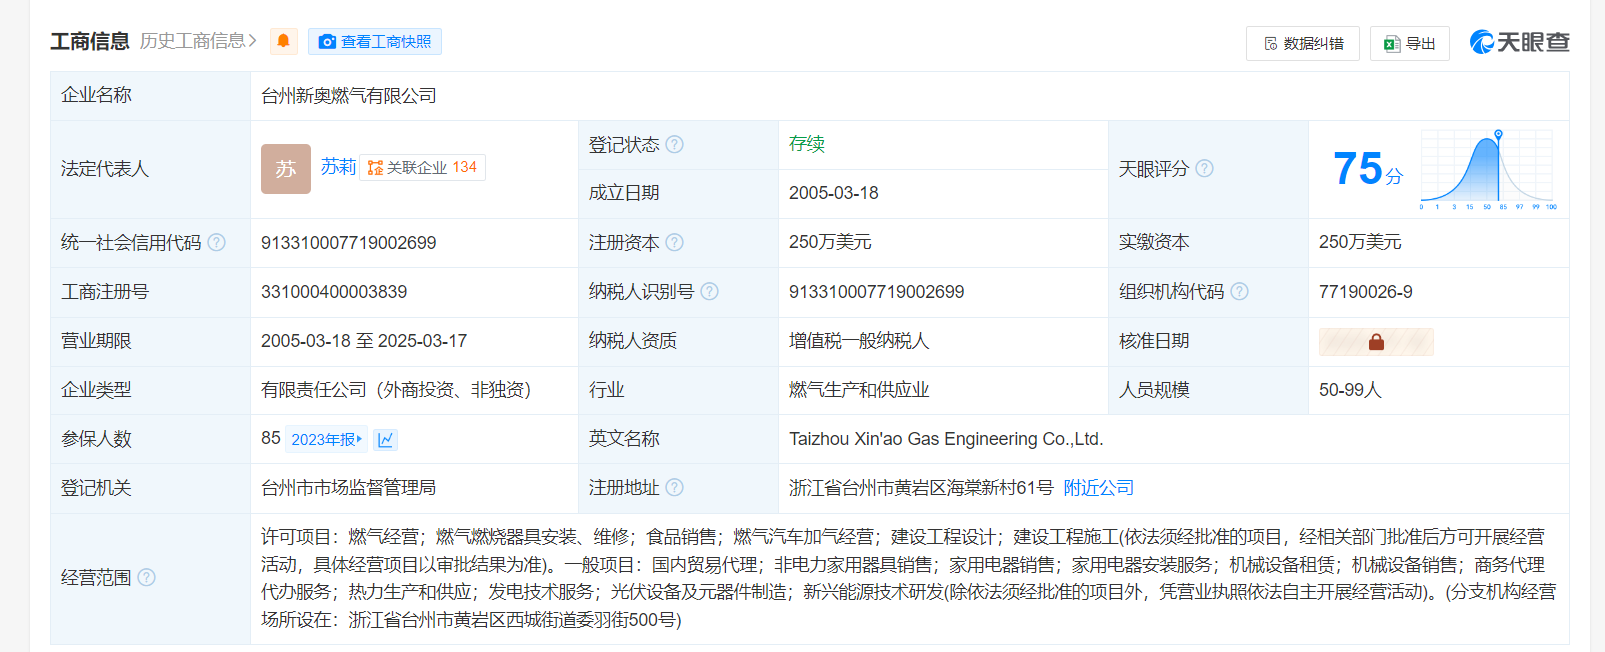Click credit code 913310007719002699 beside 统一社会信用代码
1605x652 pixels.
coord(348,242)
